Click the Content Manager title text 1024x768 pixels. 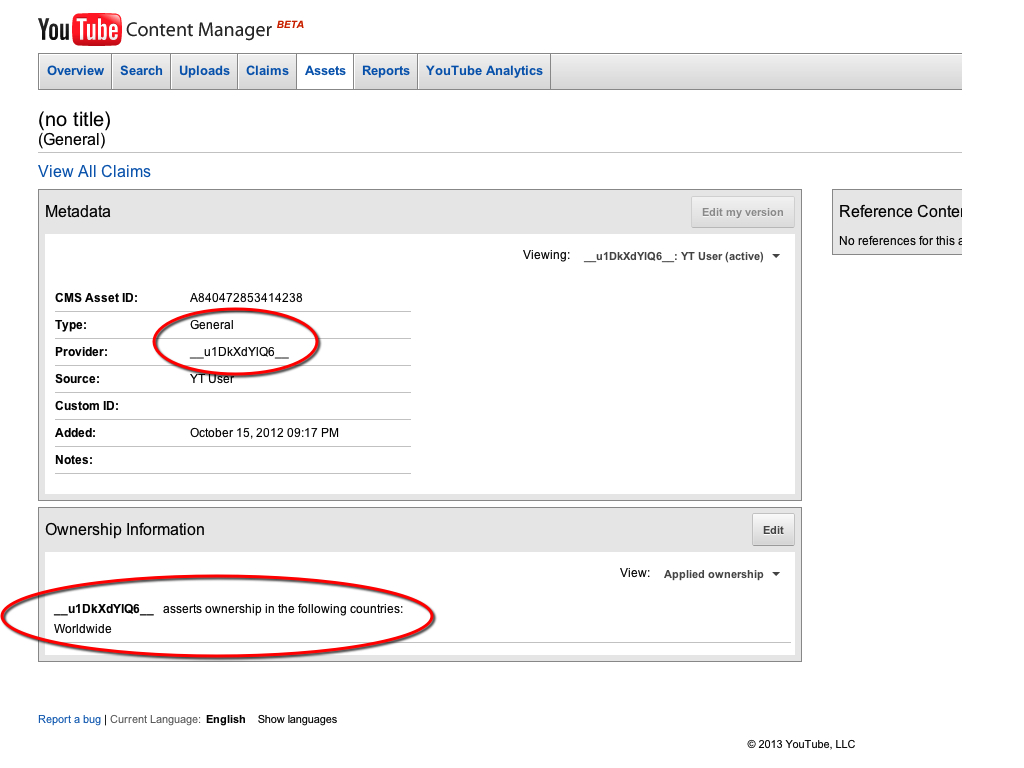199,30
